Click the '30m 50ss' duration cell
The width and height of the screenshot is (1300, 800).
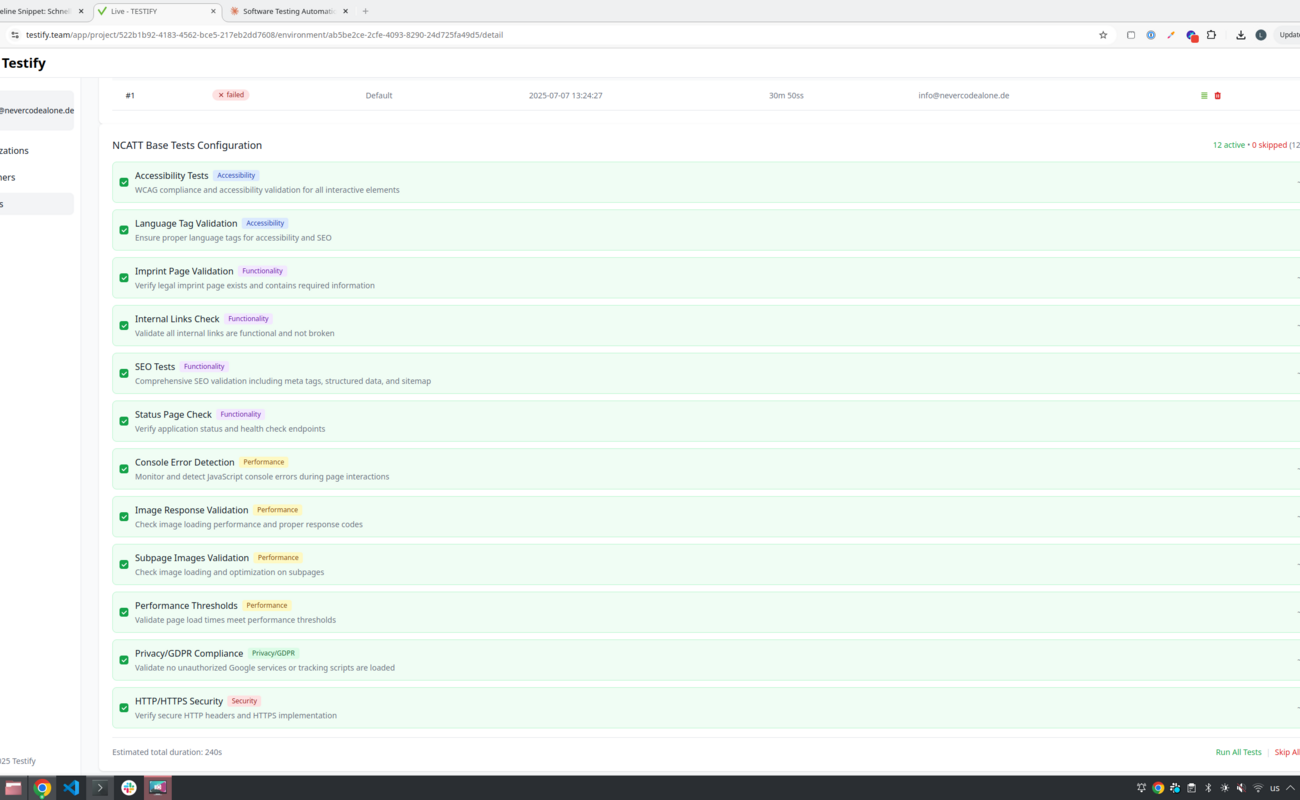[x=786, y=96]
